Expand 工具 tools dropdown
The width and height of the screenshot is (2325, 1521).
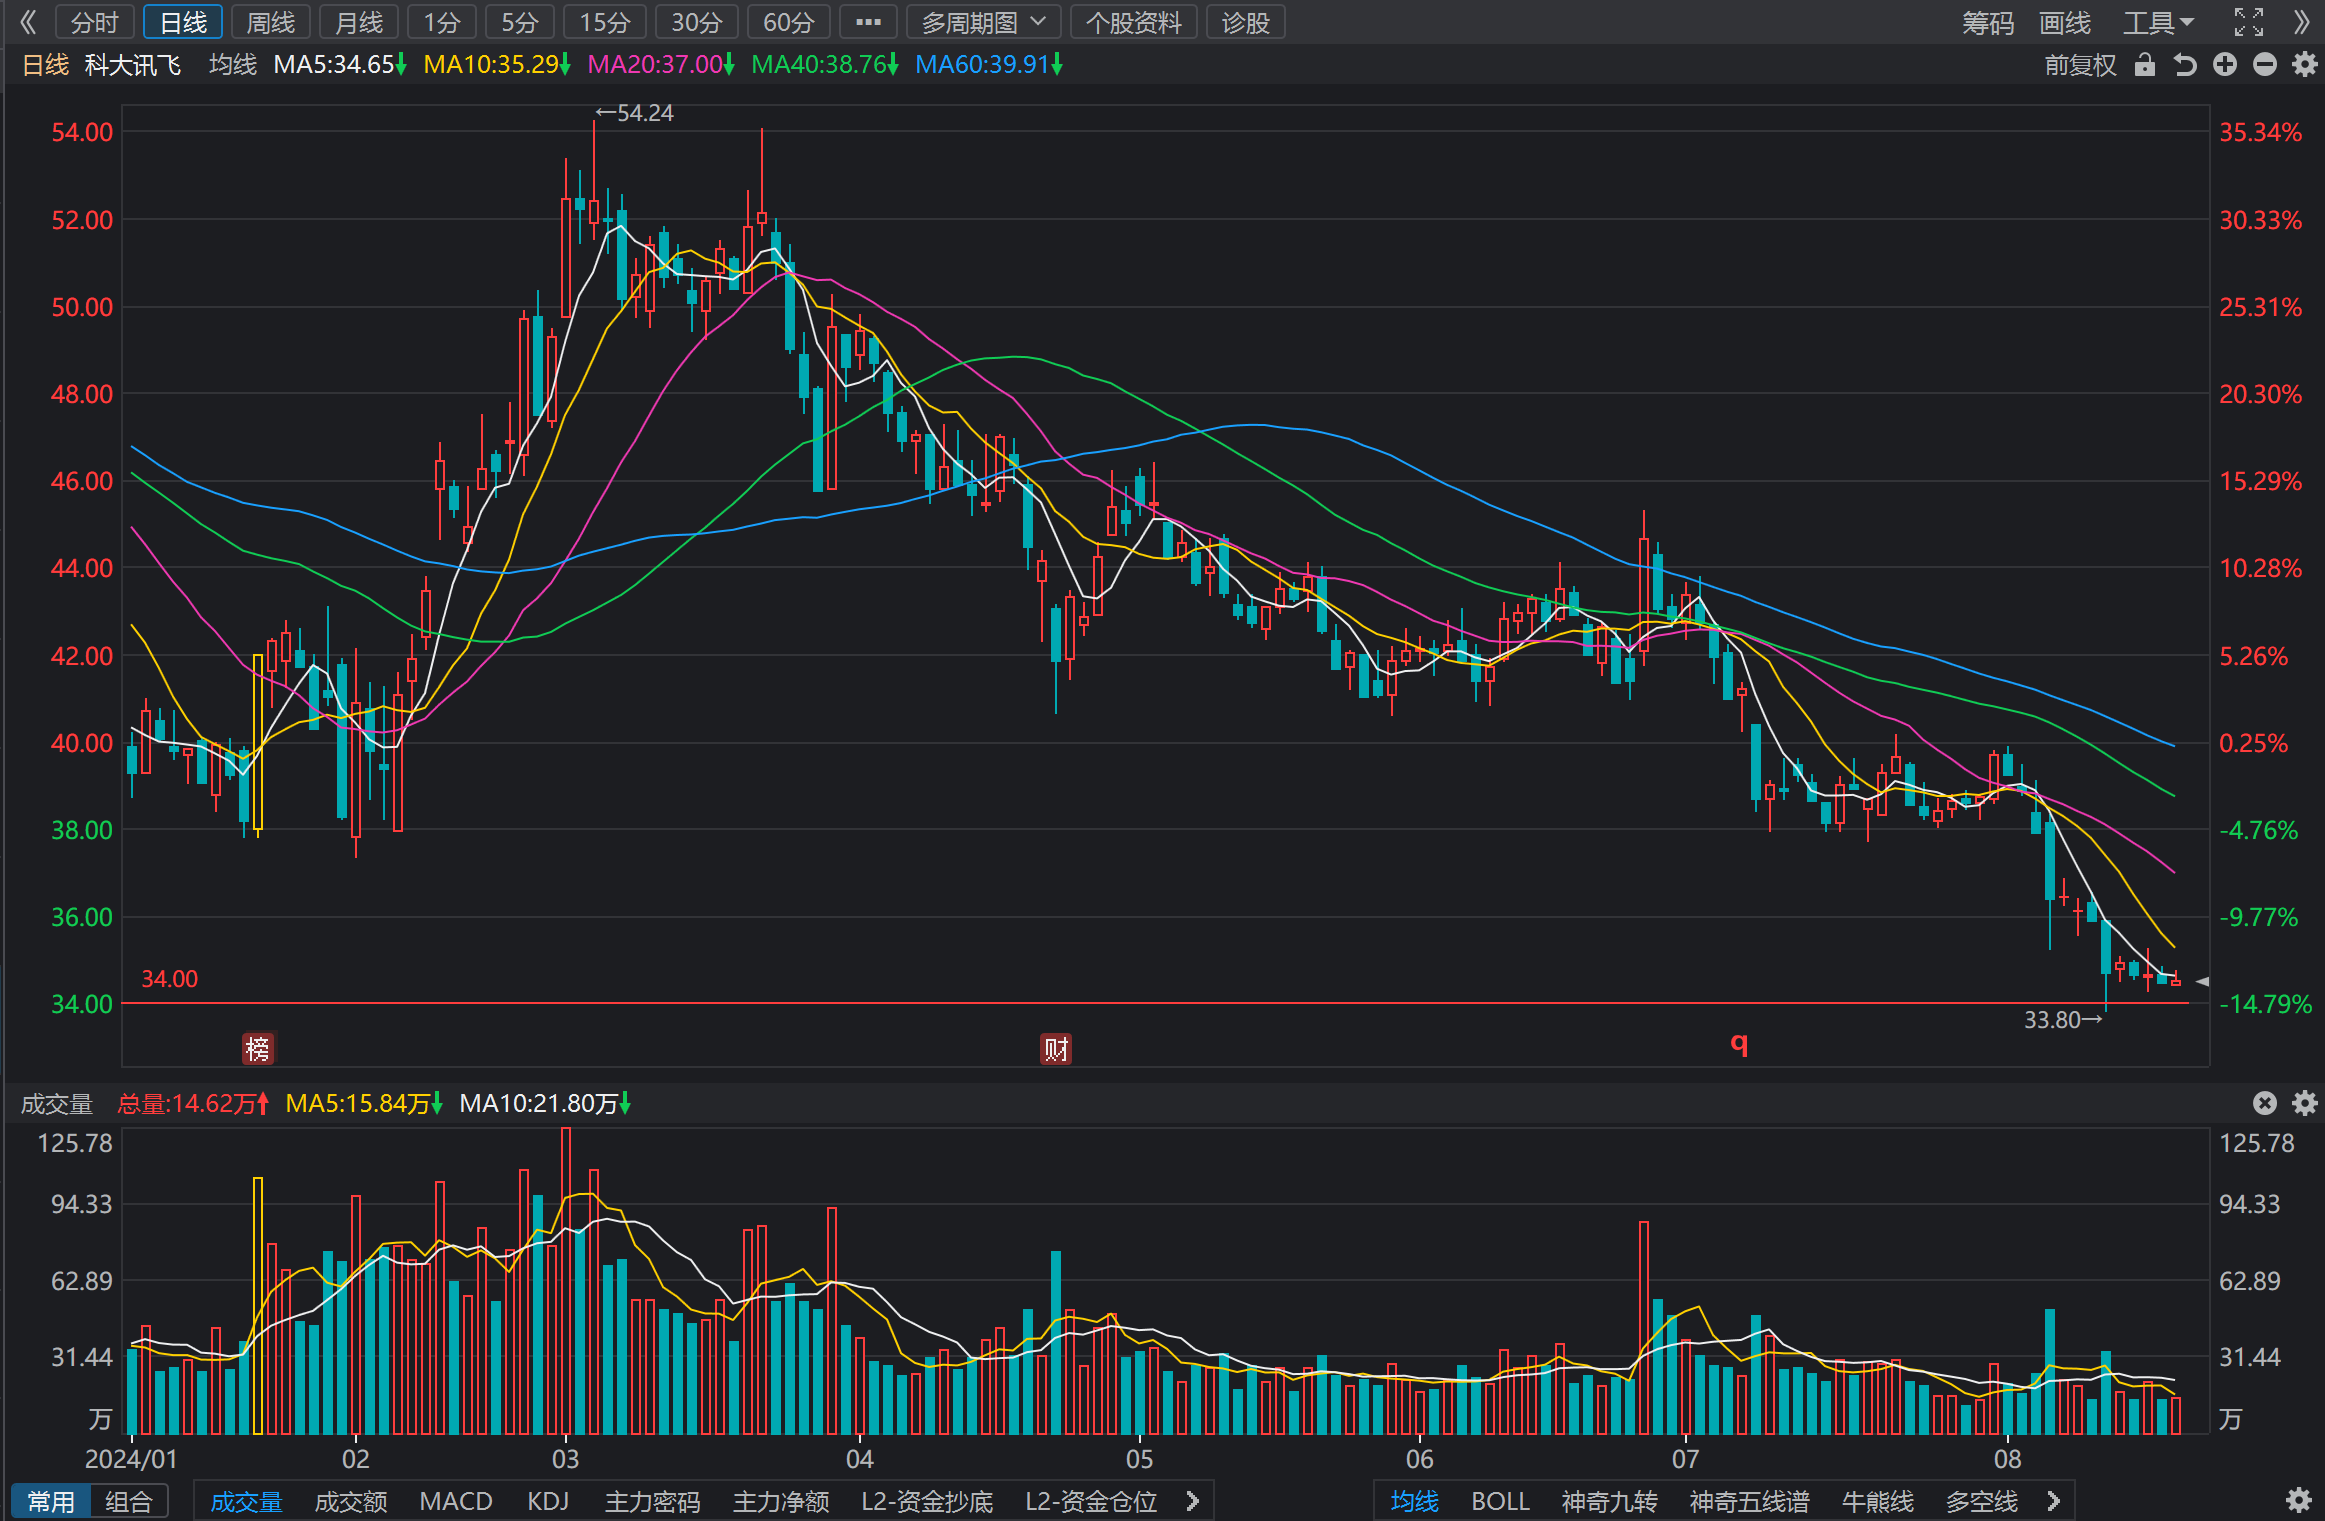pos(2158,22)
